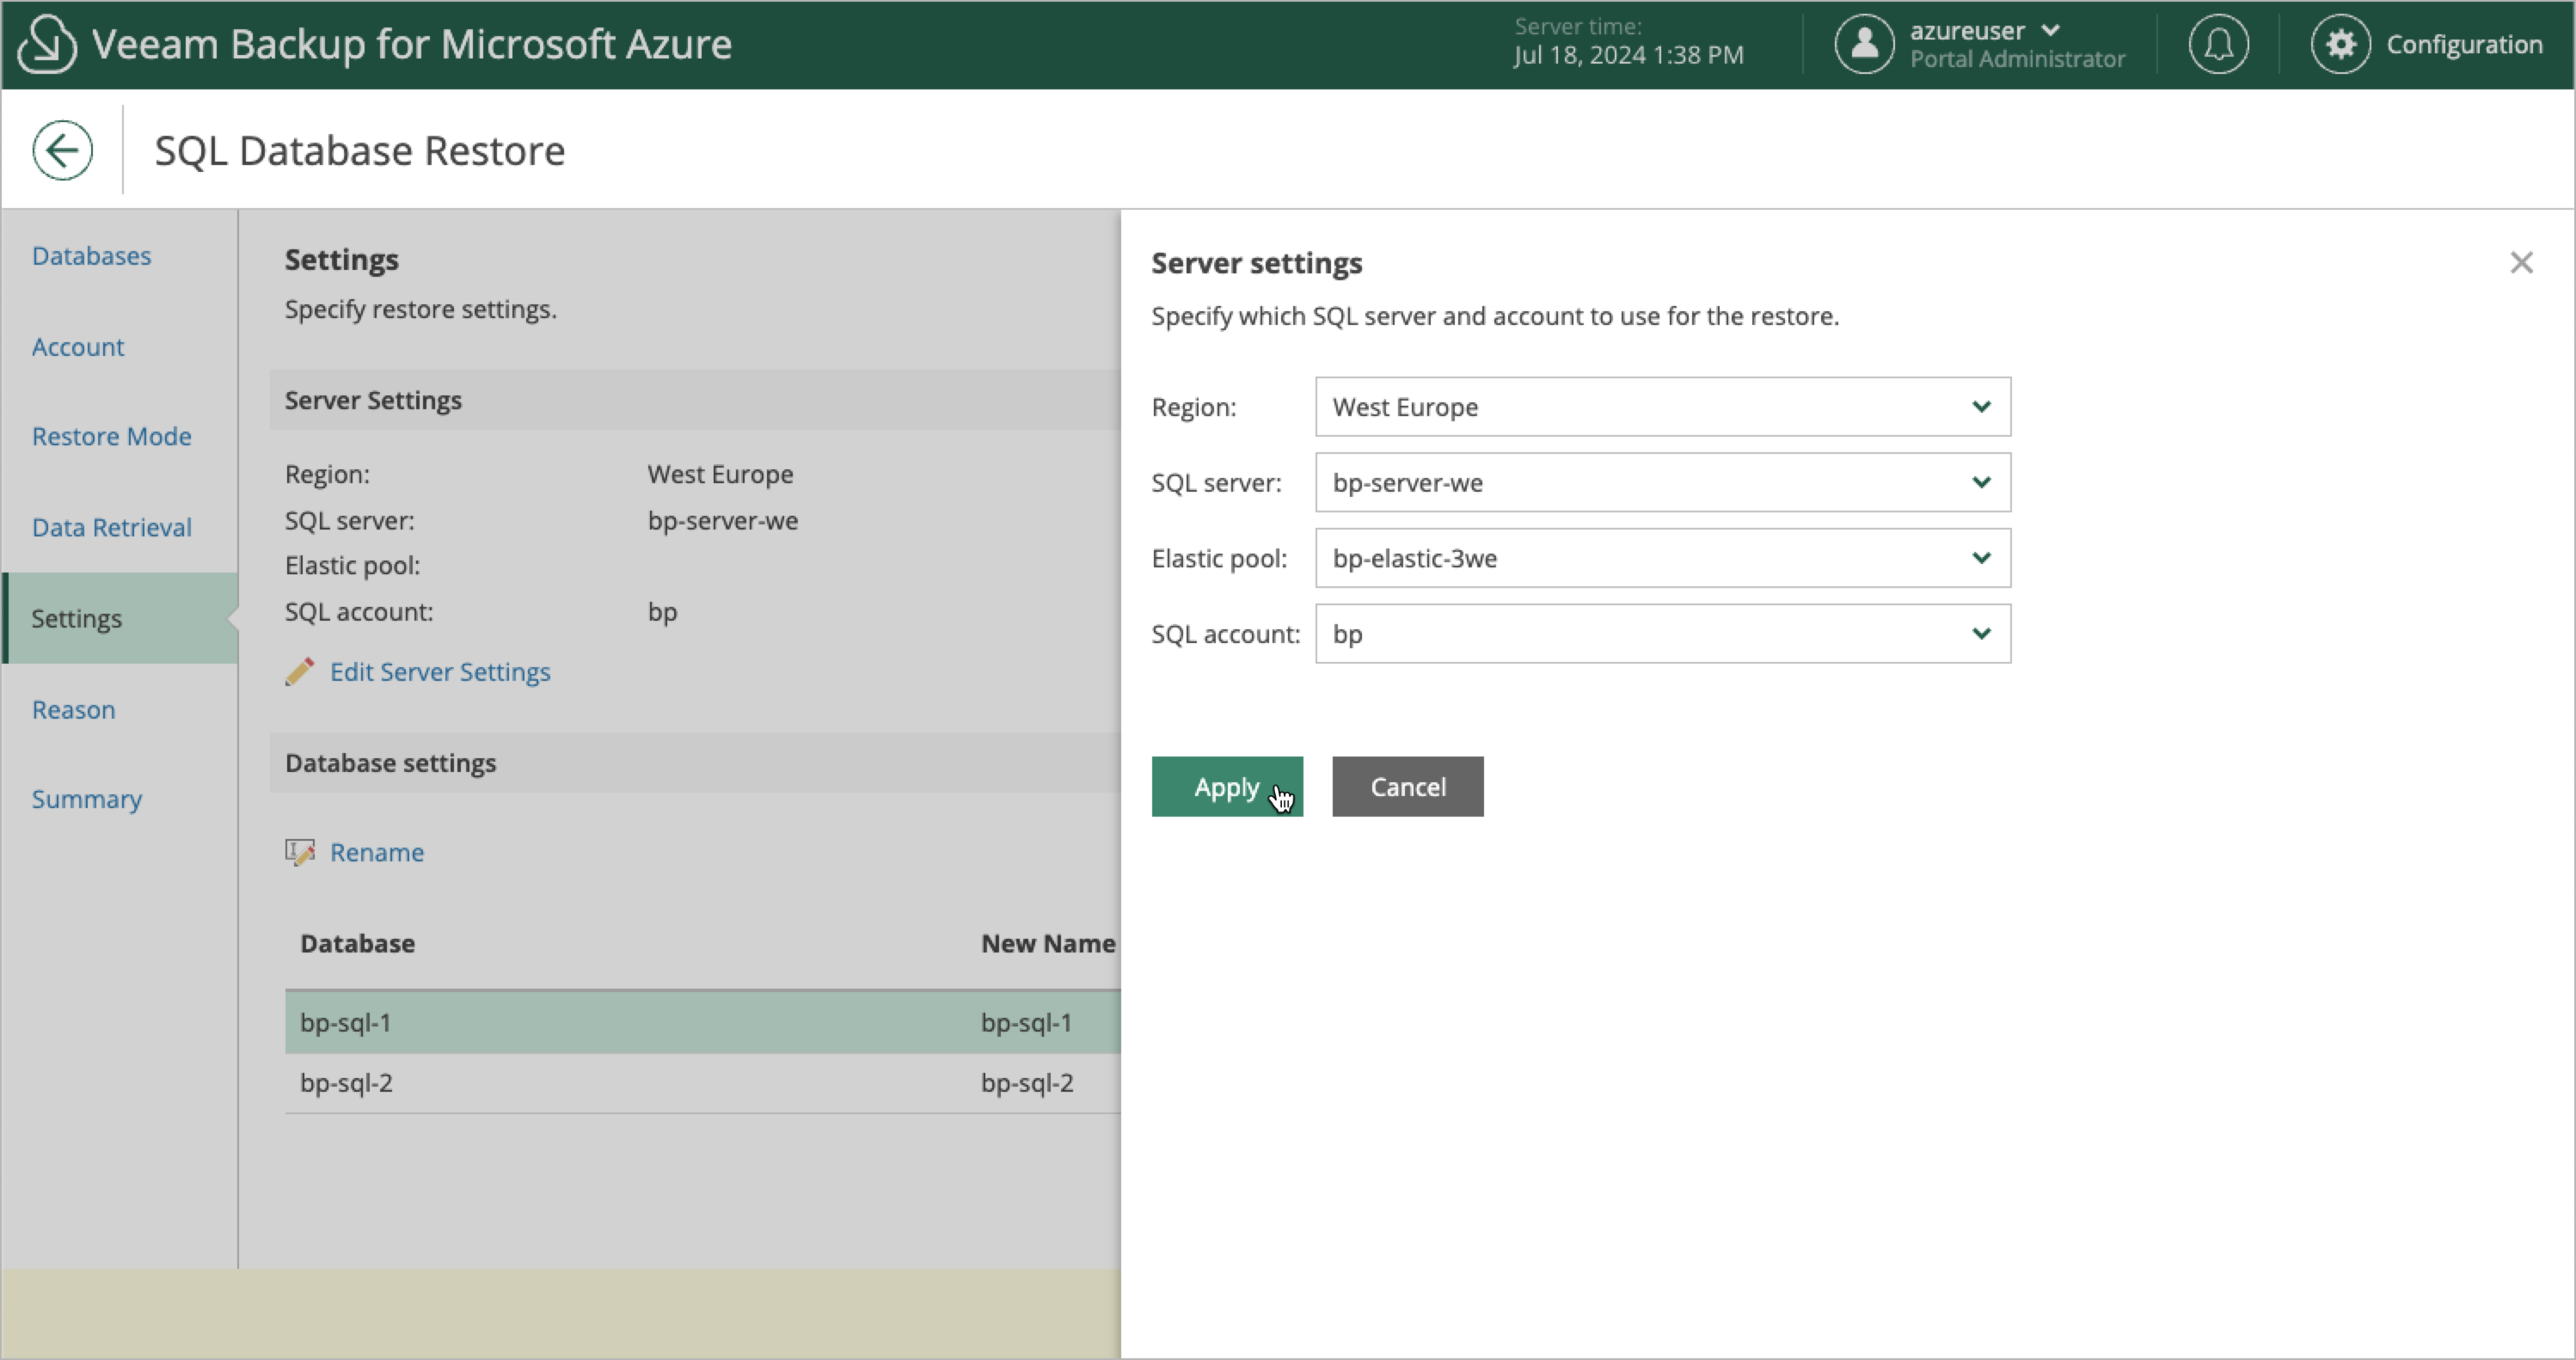This screenshot has width=2576, height=1360.
Task: Click the SQL Database Restore page title
Action: coord(359,151)
